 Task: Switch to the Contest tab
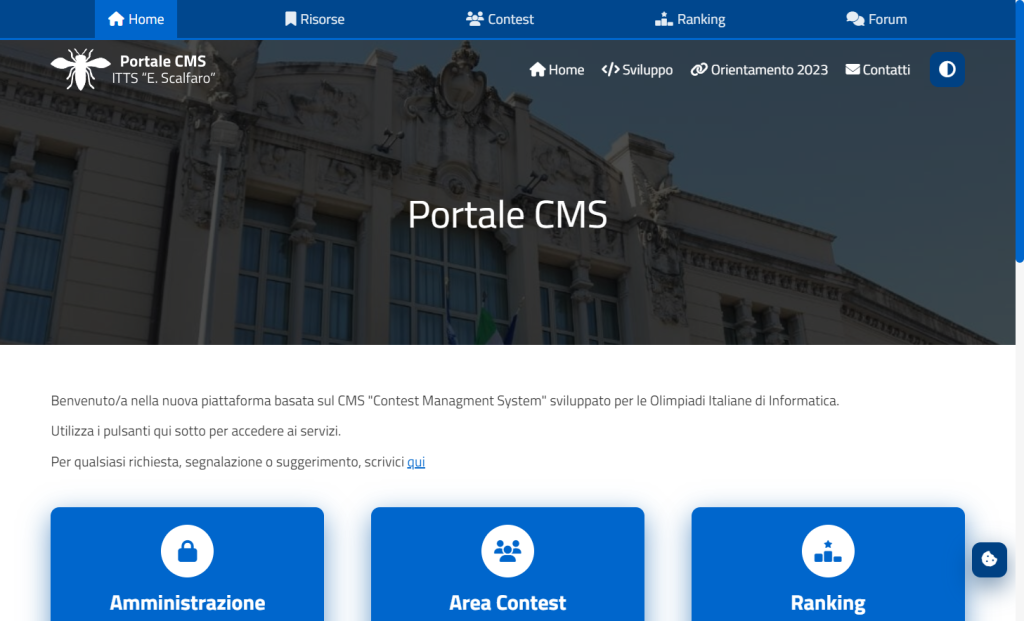click(x=500, y=19)
